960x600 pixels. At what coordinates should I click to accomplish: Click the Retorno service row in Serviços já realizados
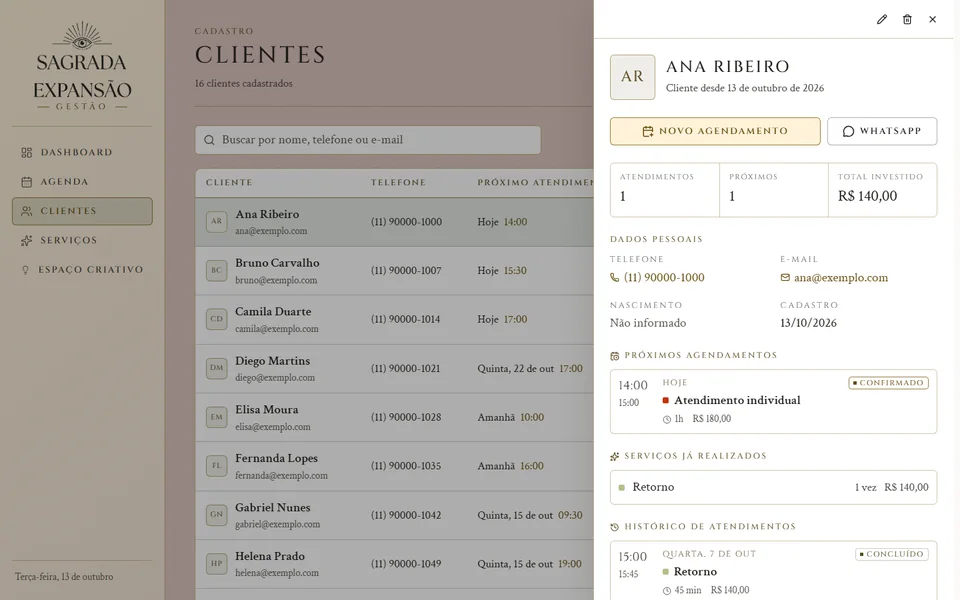[773, 487]
